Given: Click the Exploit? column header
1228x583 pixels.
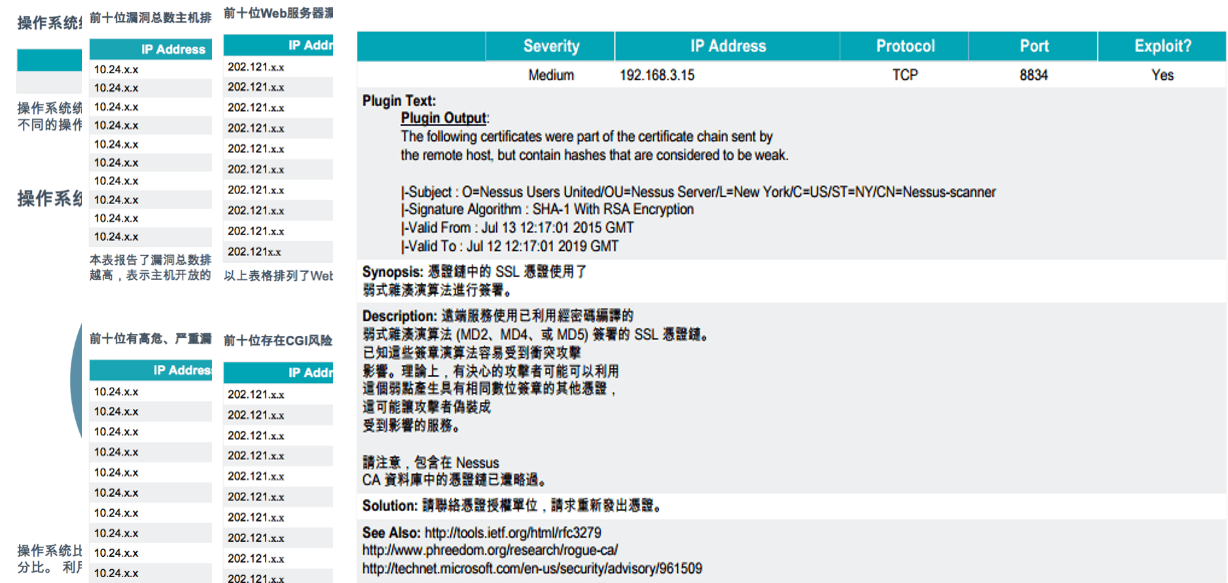Looking at the screenshot, I should coord(1163,46).
